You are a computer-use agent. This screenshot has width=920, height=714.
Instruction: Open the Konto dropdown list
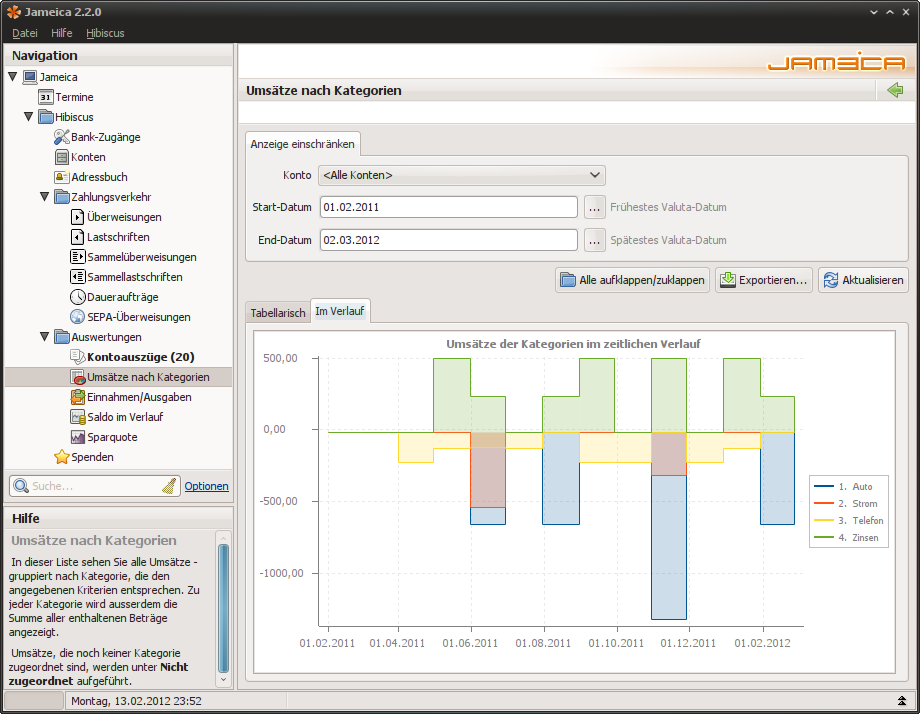(x=461, y=176)
